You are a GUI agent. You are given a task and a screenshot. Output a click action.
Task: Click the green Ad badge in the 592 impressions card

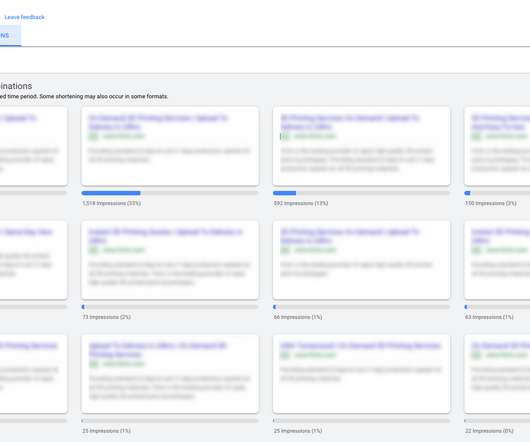[285, 136]
